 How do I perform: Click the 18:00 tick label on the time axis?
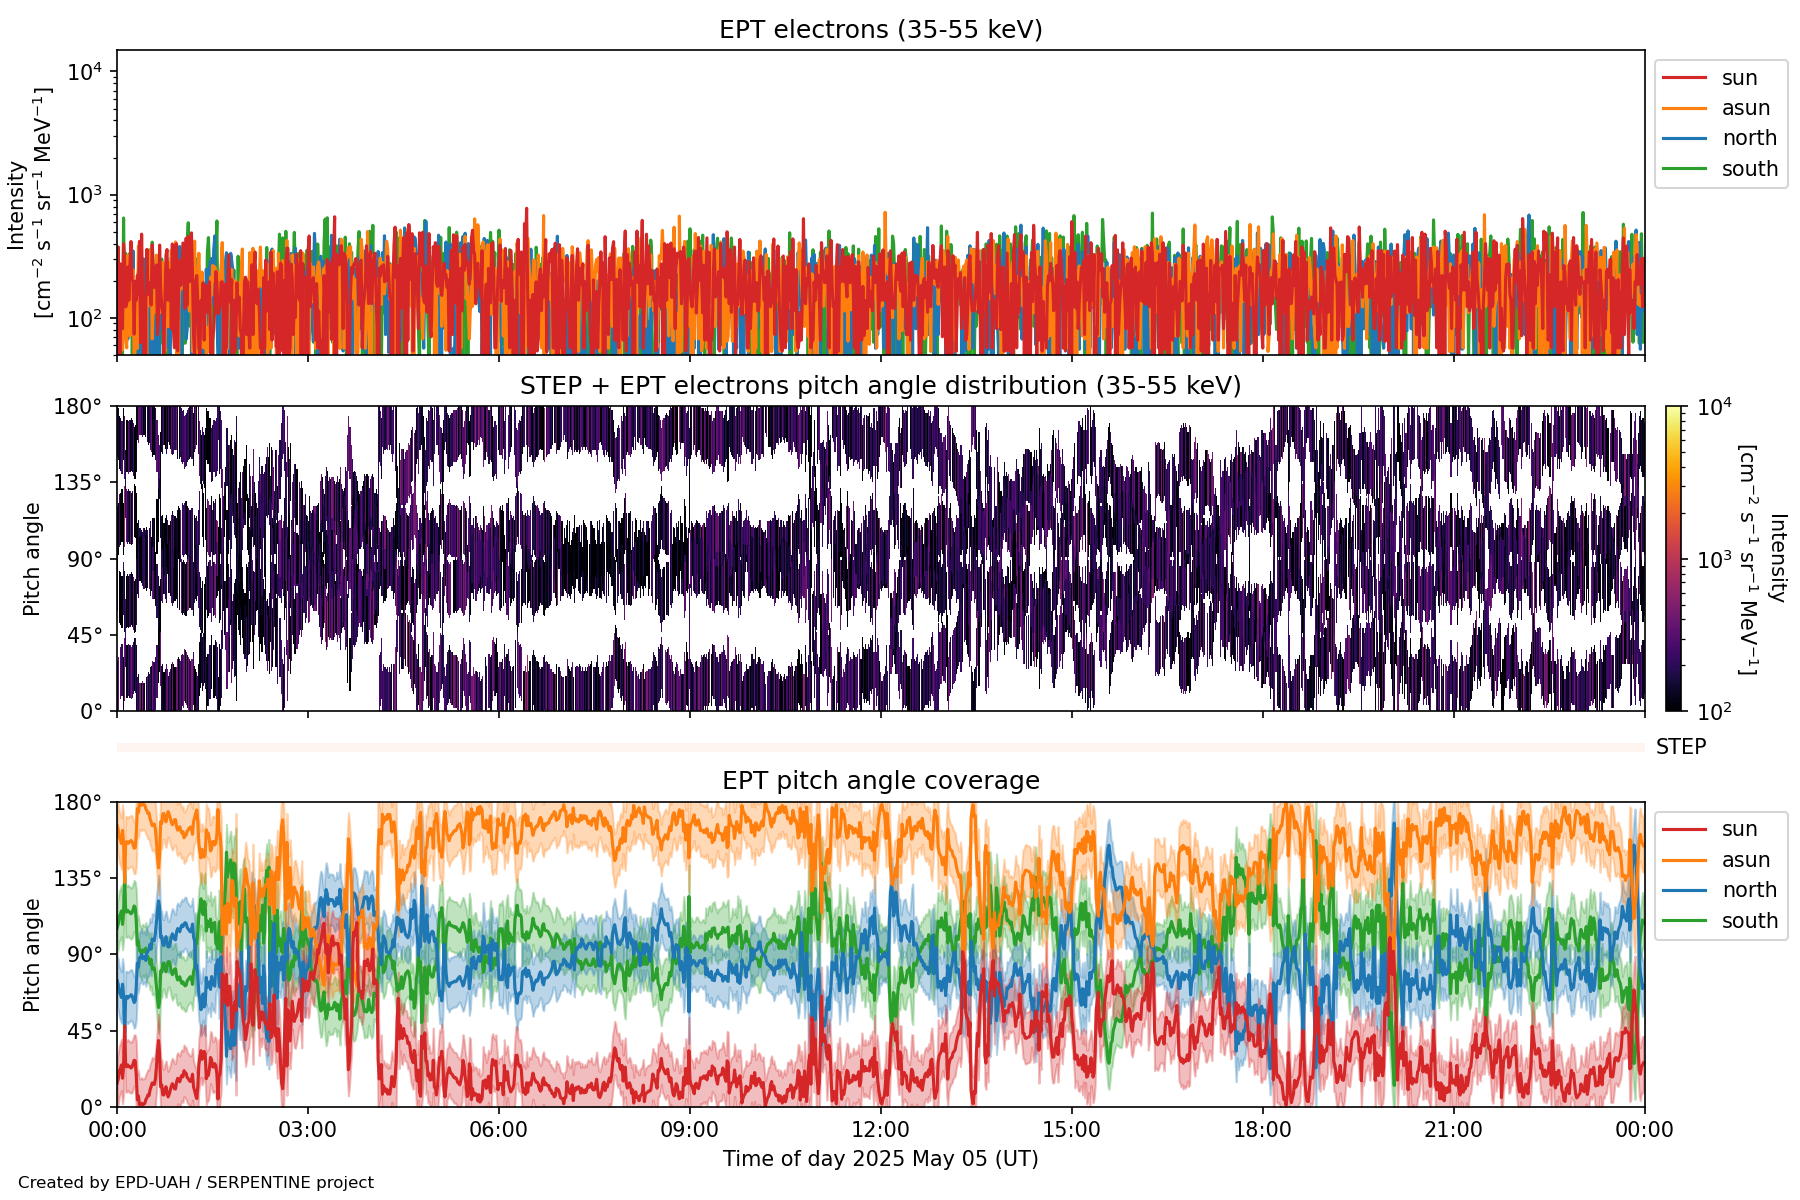point(1262,1130)
